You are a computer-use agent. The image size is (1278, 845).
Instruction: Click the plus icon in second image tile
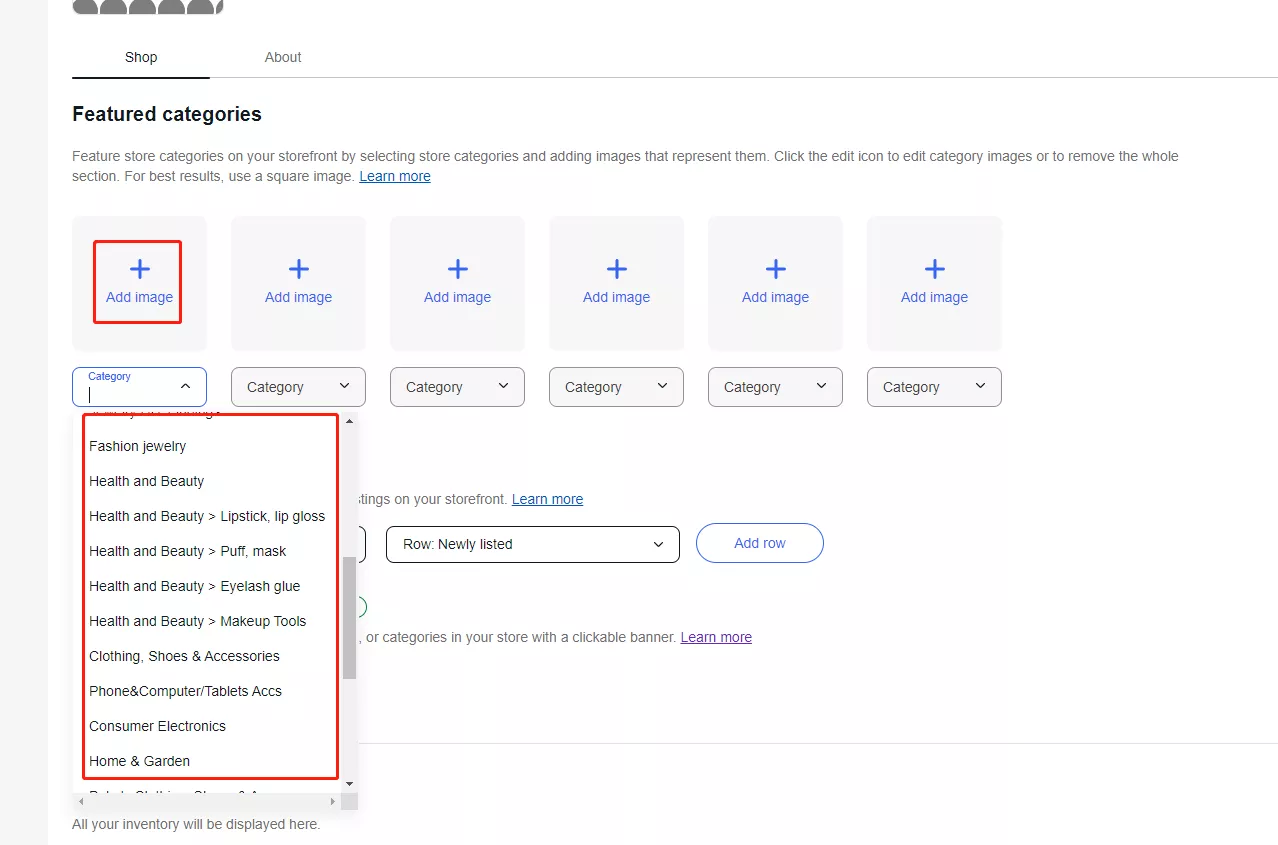click(298, 269)
